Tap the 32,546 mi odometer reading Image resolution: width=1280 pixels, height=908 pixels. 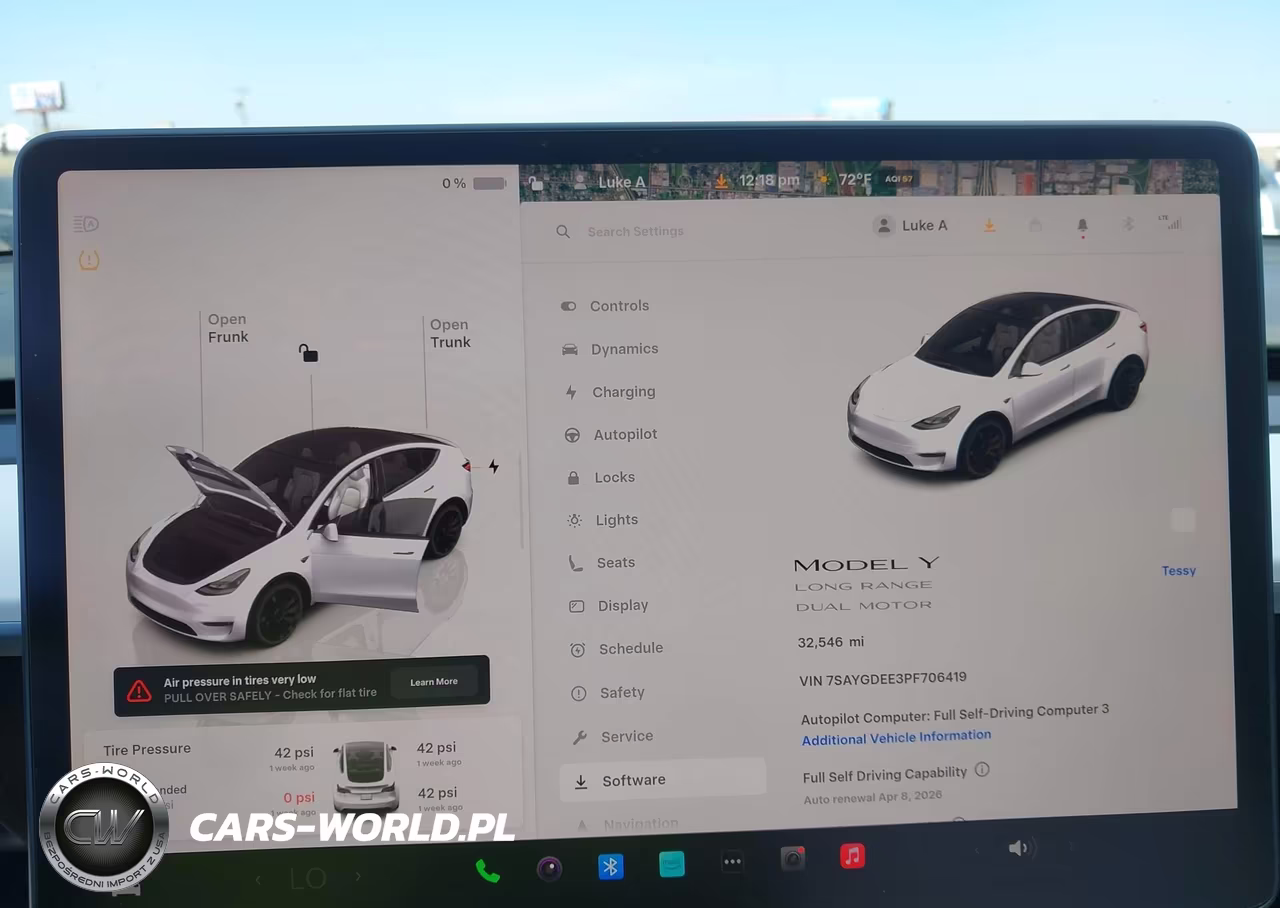click(831, 642)
